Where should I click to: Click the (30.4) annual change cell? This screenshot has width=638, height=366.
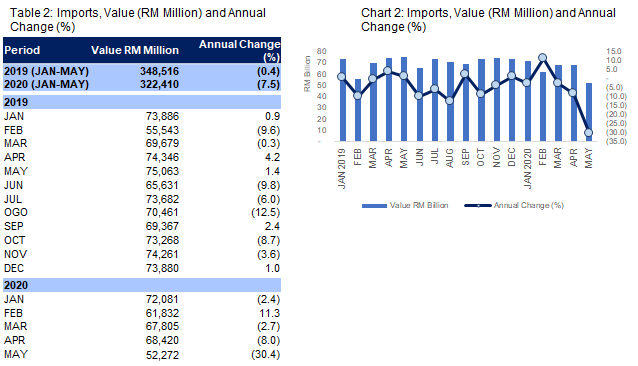pos(265,355)
